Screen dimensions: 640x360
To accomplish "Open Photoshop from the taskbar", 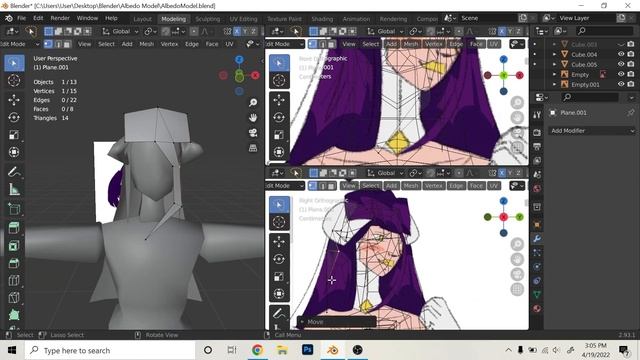I will (307, 350).
